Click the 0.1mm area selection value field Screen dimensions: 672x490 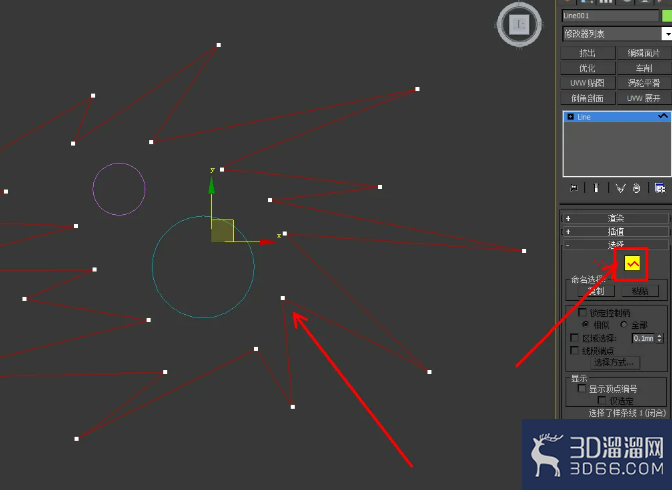(x=643, y=338)
